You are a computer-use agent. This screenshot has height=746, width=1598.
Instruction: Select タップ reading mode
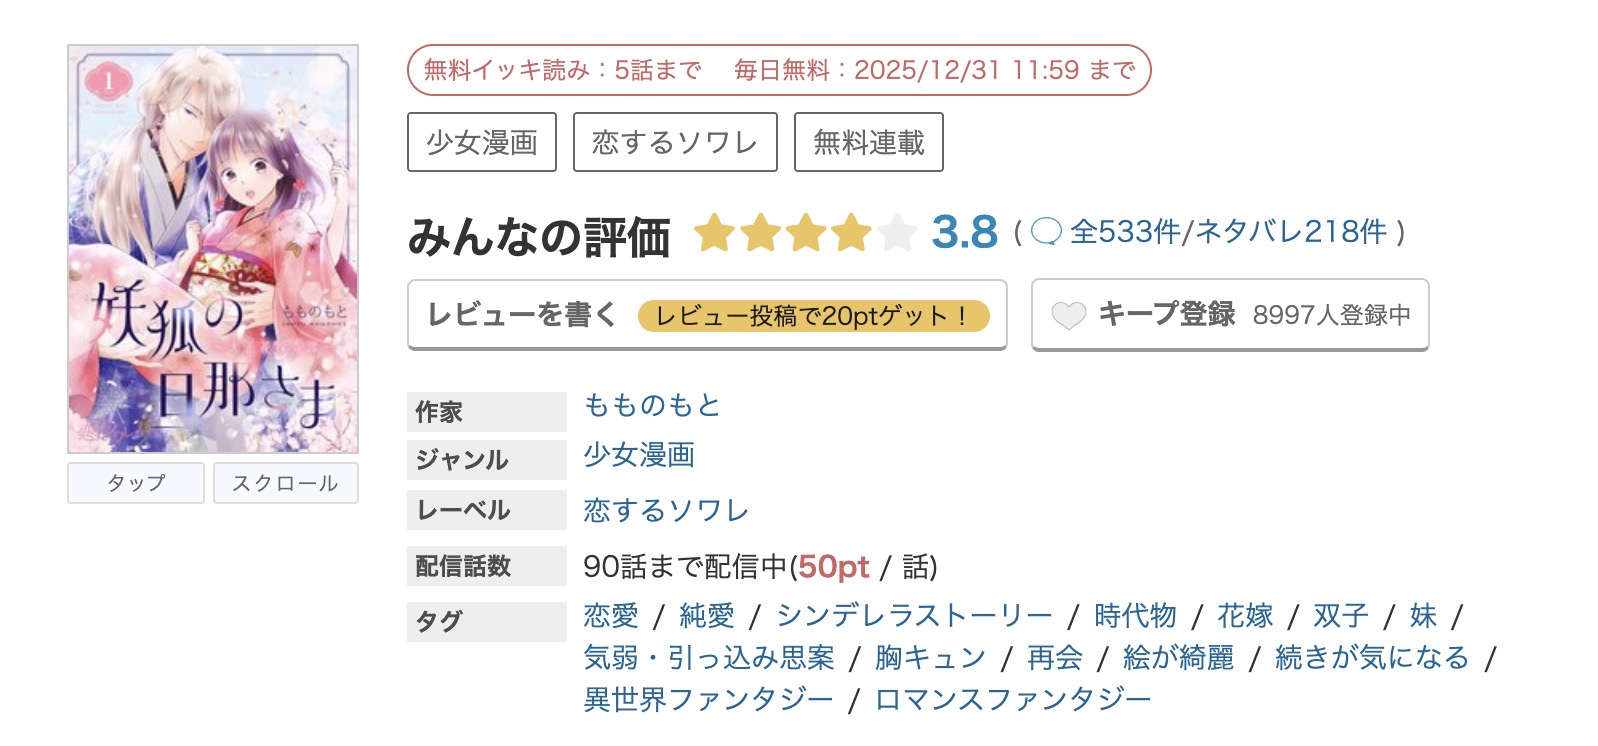(136, 483)
